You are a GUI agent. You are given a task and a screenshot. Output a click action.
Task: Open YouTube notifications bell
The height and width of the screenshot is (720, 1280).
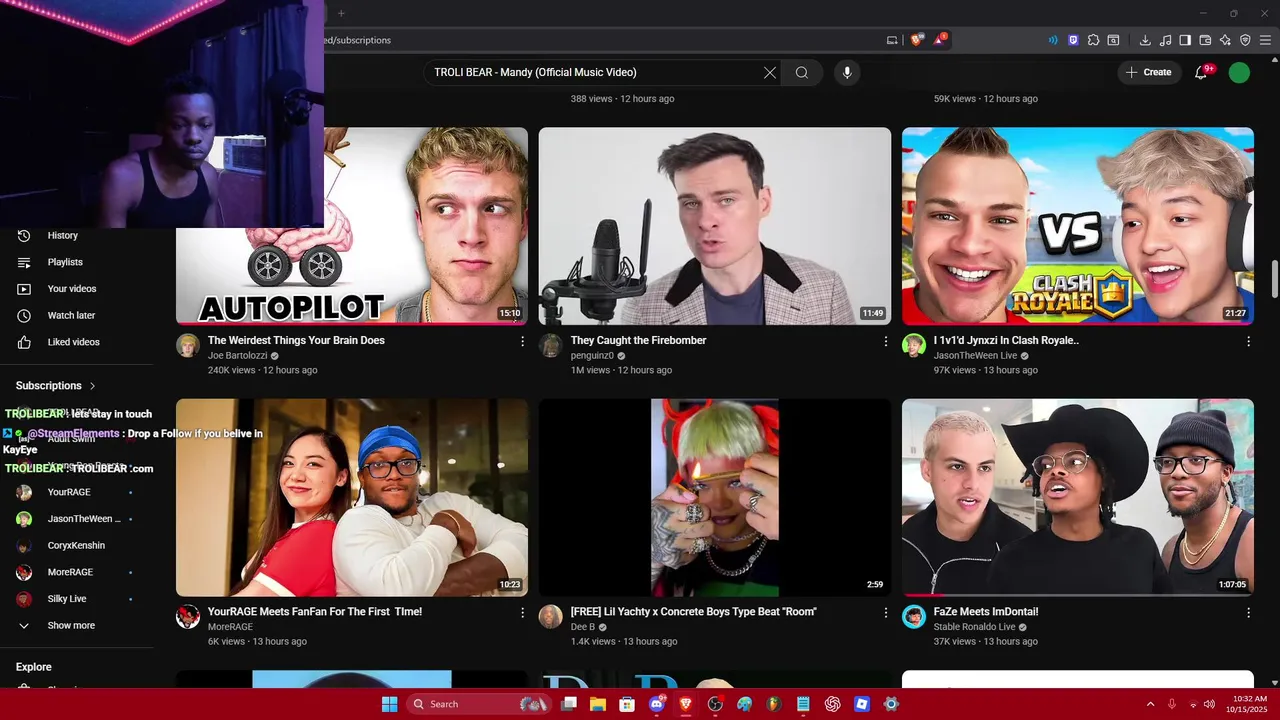tap(1201, 72)
